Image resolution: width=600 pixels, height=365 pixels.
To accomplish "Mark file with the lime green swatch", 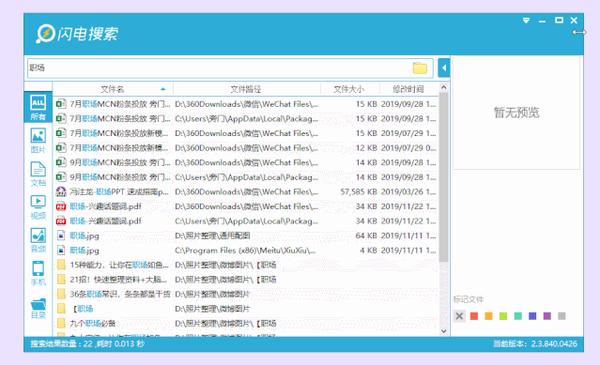I will pyautogui.click(x=503, y=316).
